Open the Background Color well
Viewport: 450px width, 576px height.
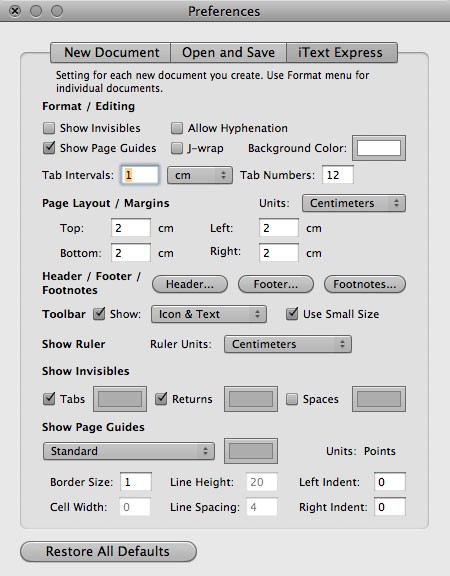[379, 148]
